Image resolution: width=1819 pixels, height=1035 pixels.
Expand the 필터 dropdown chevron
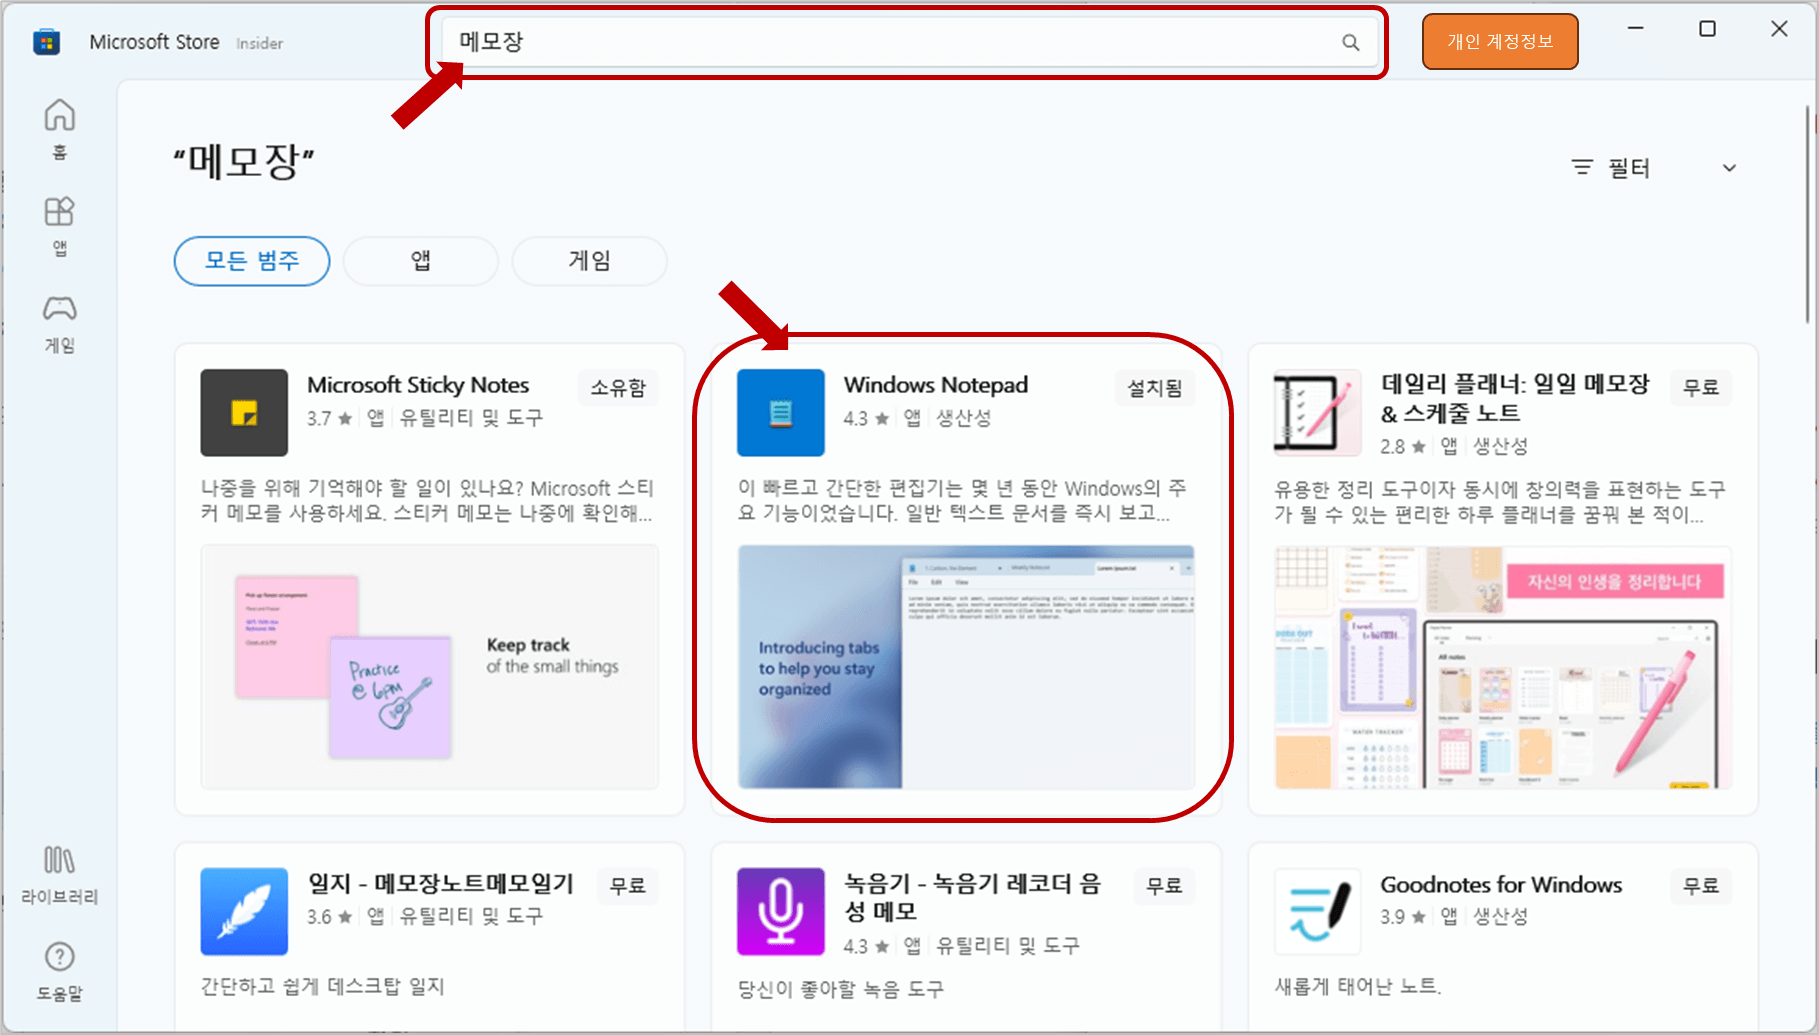click(1729, 168)
